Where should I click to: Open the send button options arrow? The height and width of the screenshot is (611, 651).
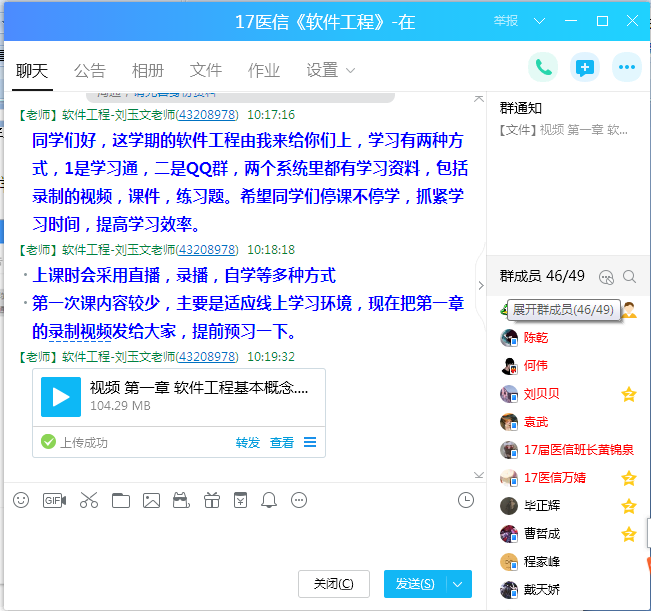(x=458, y=584)
